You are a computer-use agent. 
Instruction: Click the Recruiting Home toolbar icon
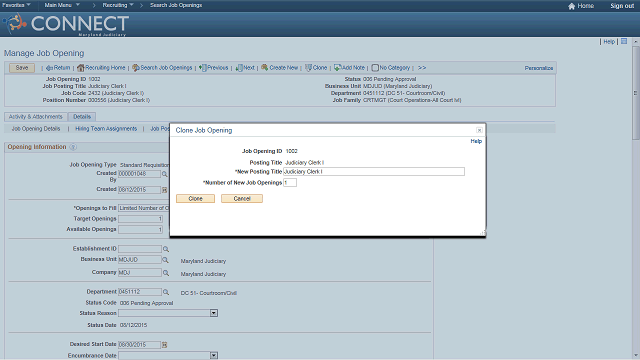(x=80, y=68)
